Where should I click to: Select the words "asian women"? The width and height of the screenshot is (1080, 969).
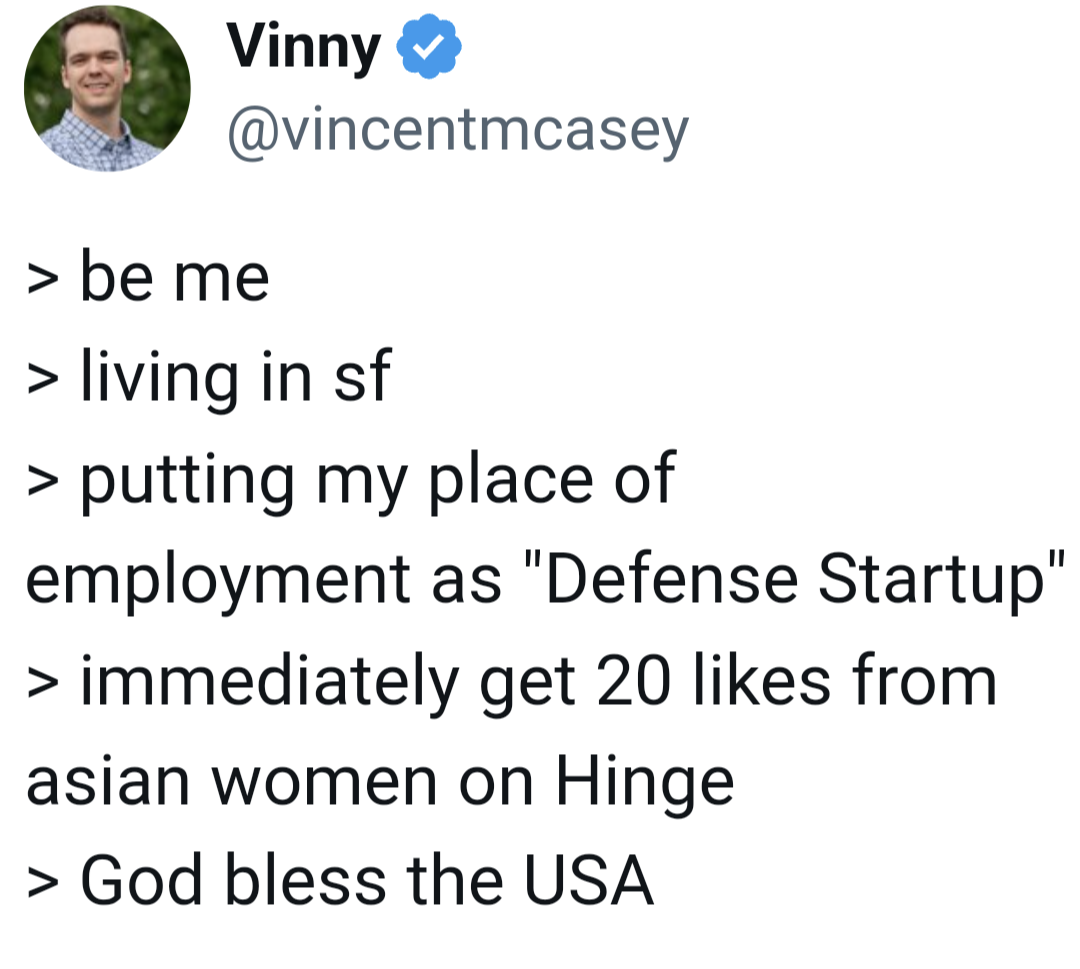[x=232, y=781]
